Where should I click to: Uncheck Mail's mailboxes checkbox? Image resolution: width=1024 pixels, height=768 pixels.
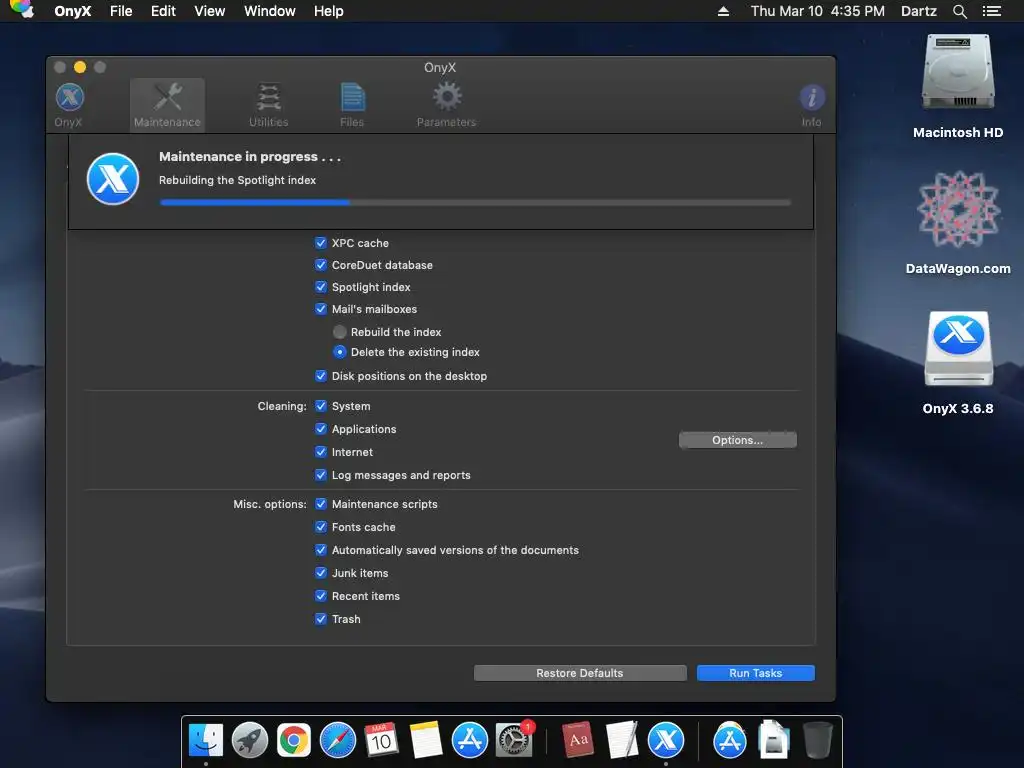(x=321, y=309)
